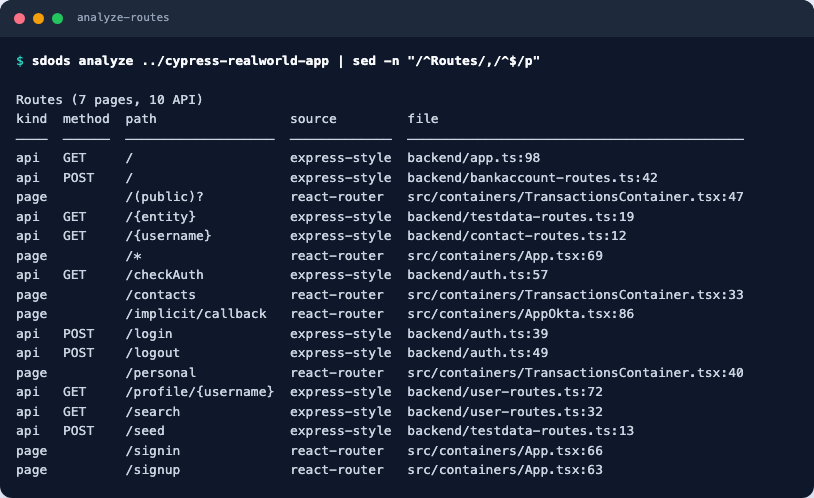Select src/containers/TransactionsContainer.tsx:40
The image size is (814, 498).
575,372
